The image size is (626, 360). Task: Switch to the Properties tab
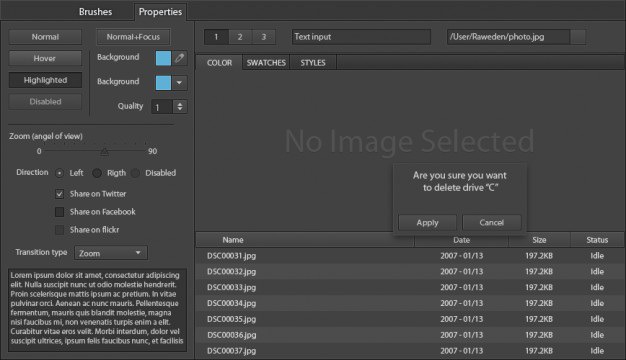pos(160,12)
